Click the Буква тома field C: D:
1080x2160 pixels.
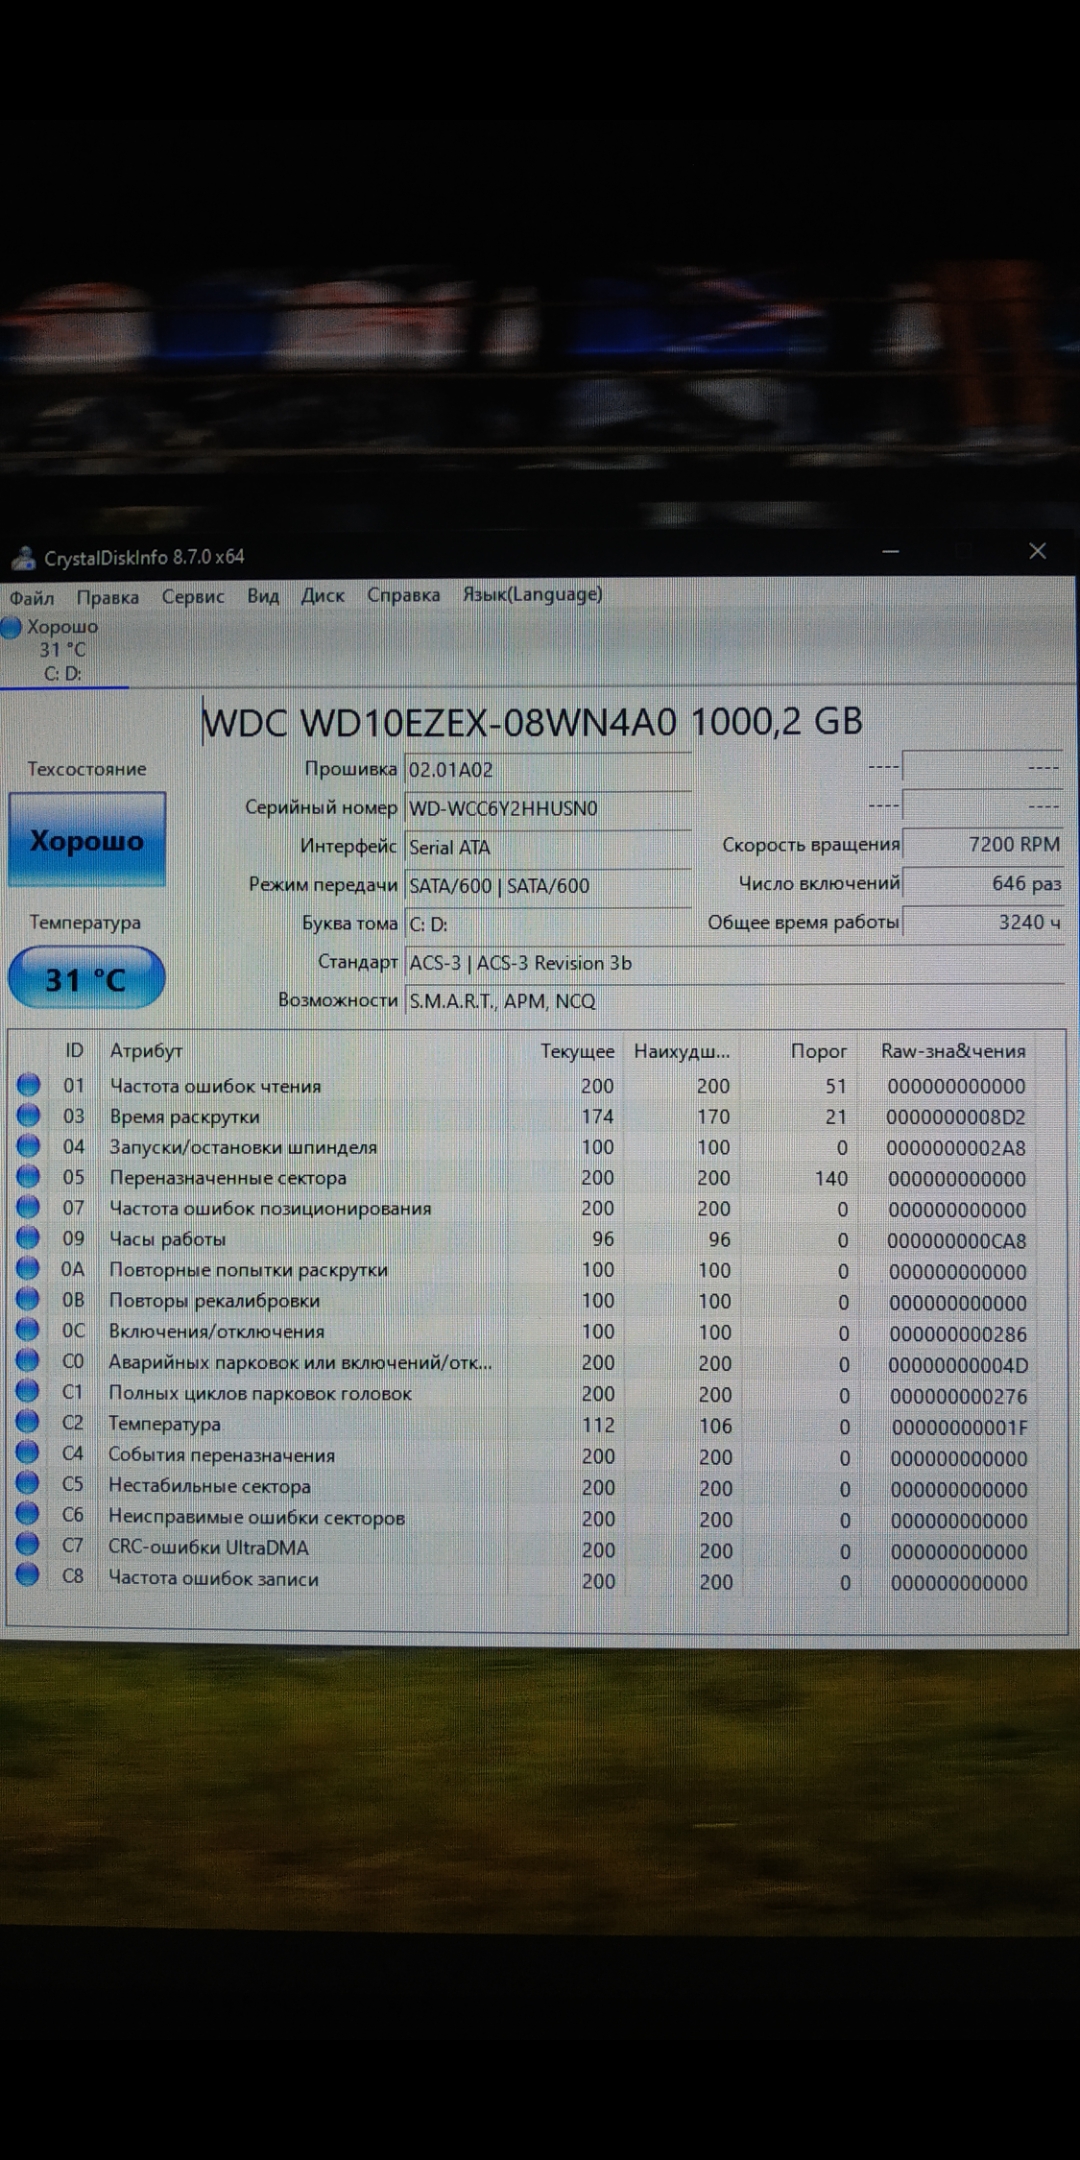pyautogui.click(x=548, y=924)
